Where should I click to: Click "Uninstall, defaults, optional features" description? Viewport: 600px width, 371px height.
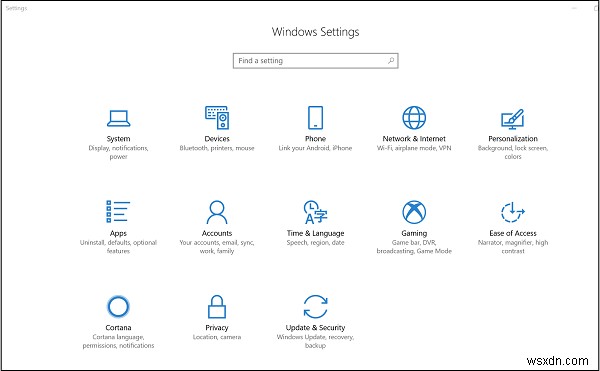click(118, 247)
